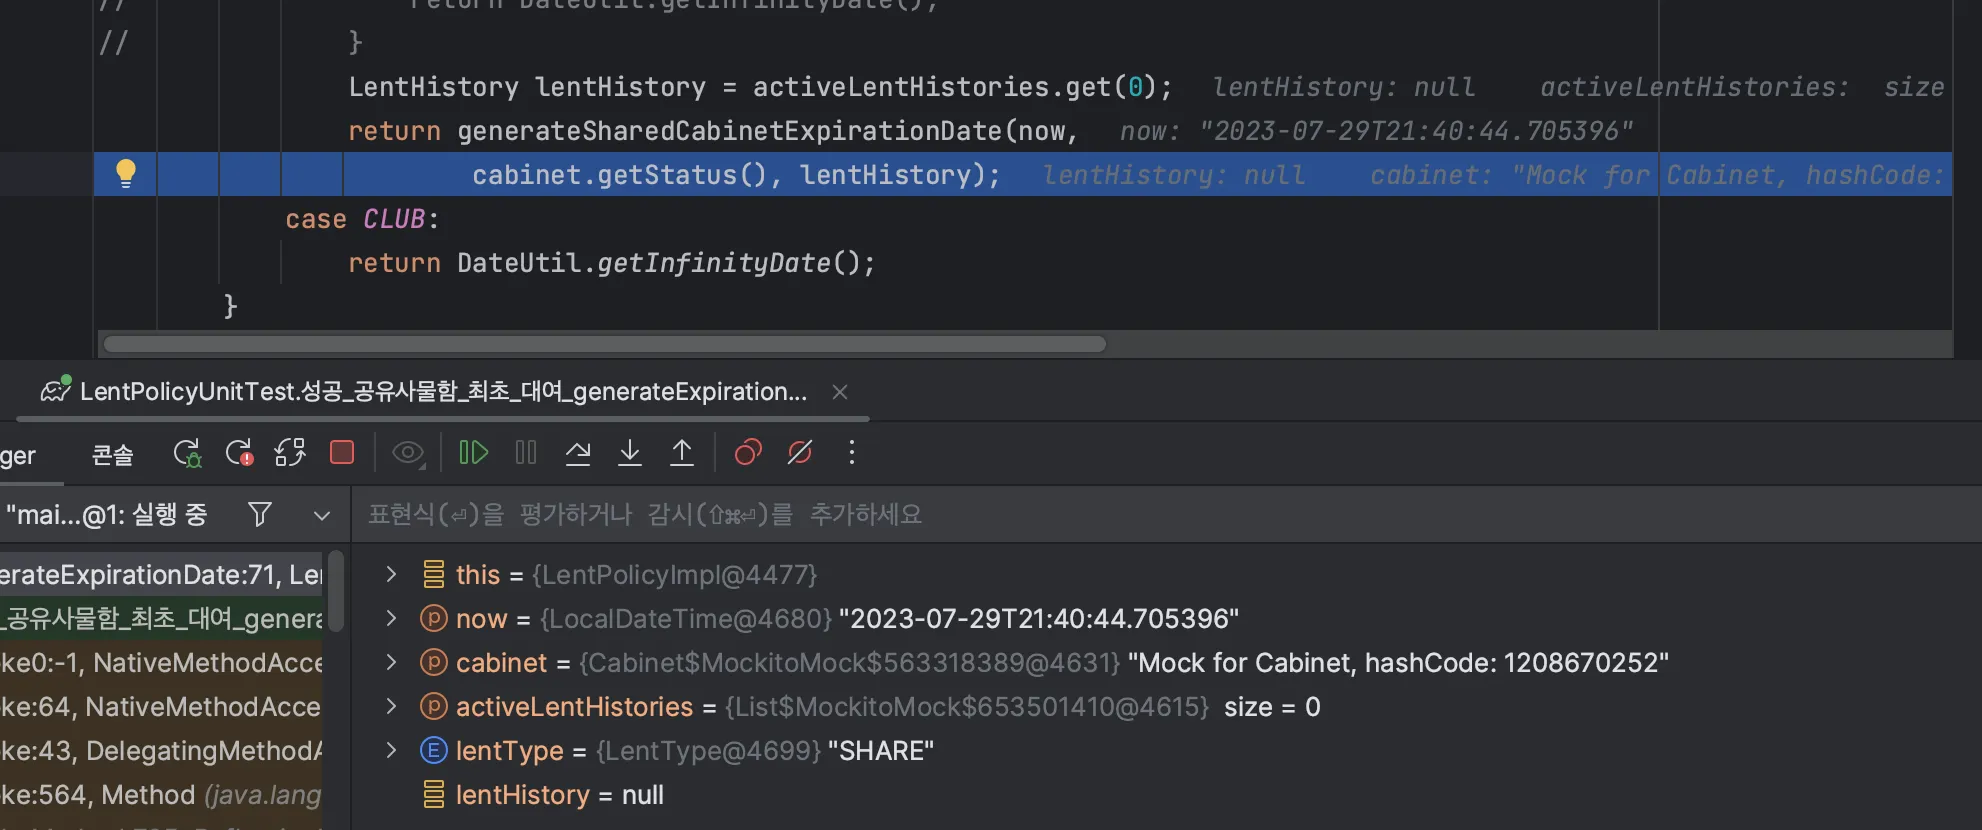Viewport: 1982px width, 830px height.
Task: Click the enum icon beside 'lentType'
Action: (433, 751)
